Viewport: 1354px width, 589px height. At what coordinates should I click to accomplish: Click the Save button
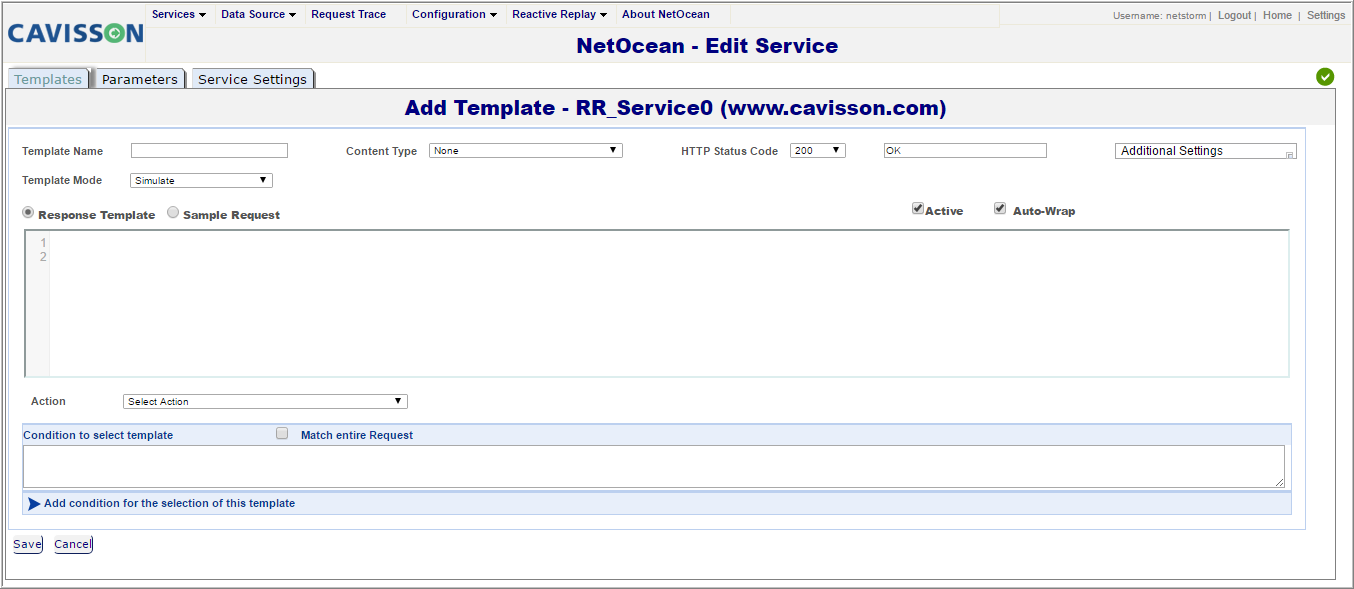pos(27,545)
